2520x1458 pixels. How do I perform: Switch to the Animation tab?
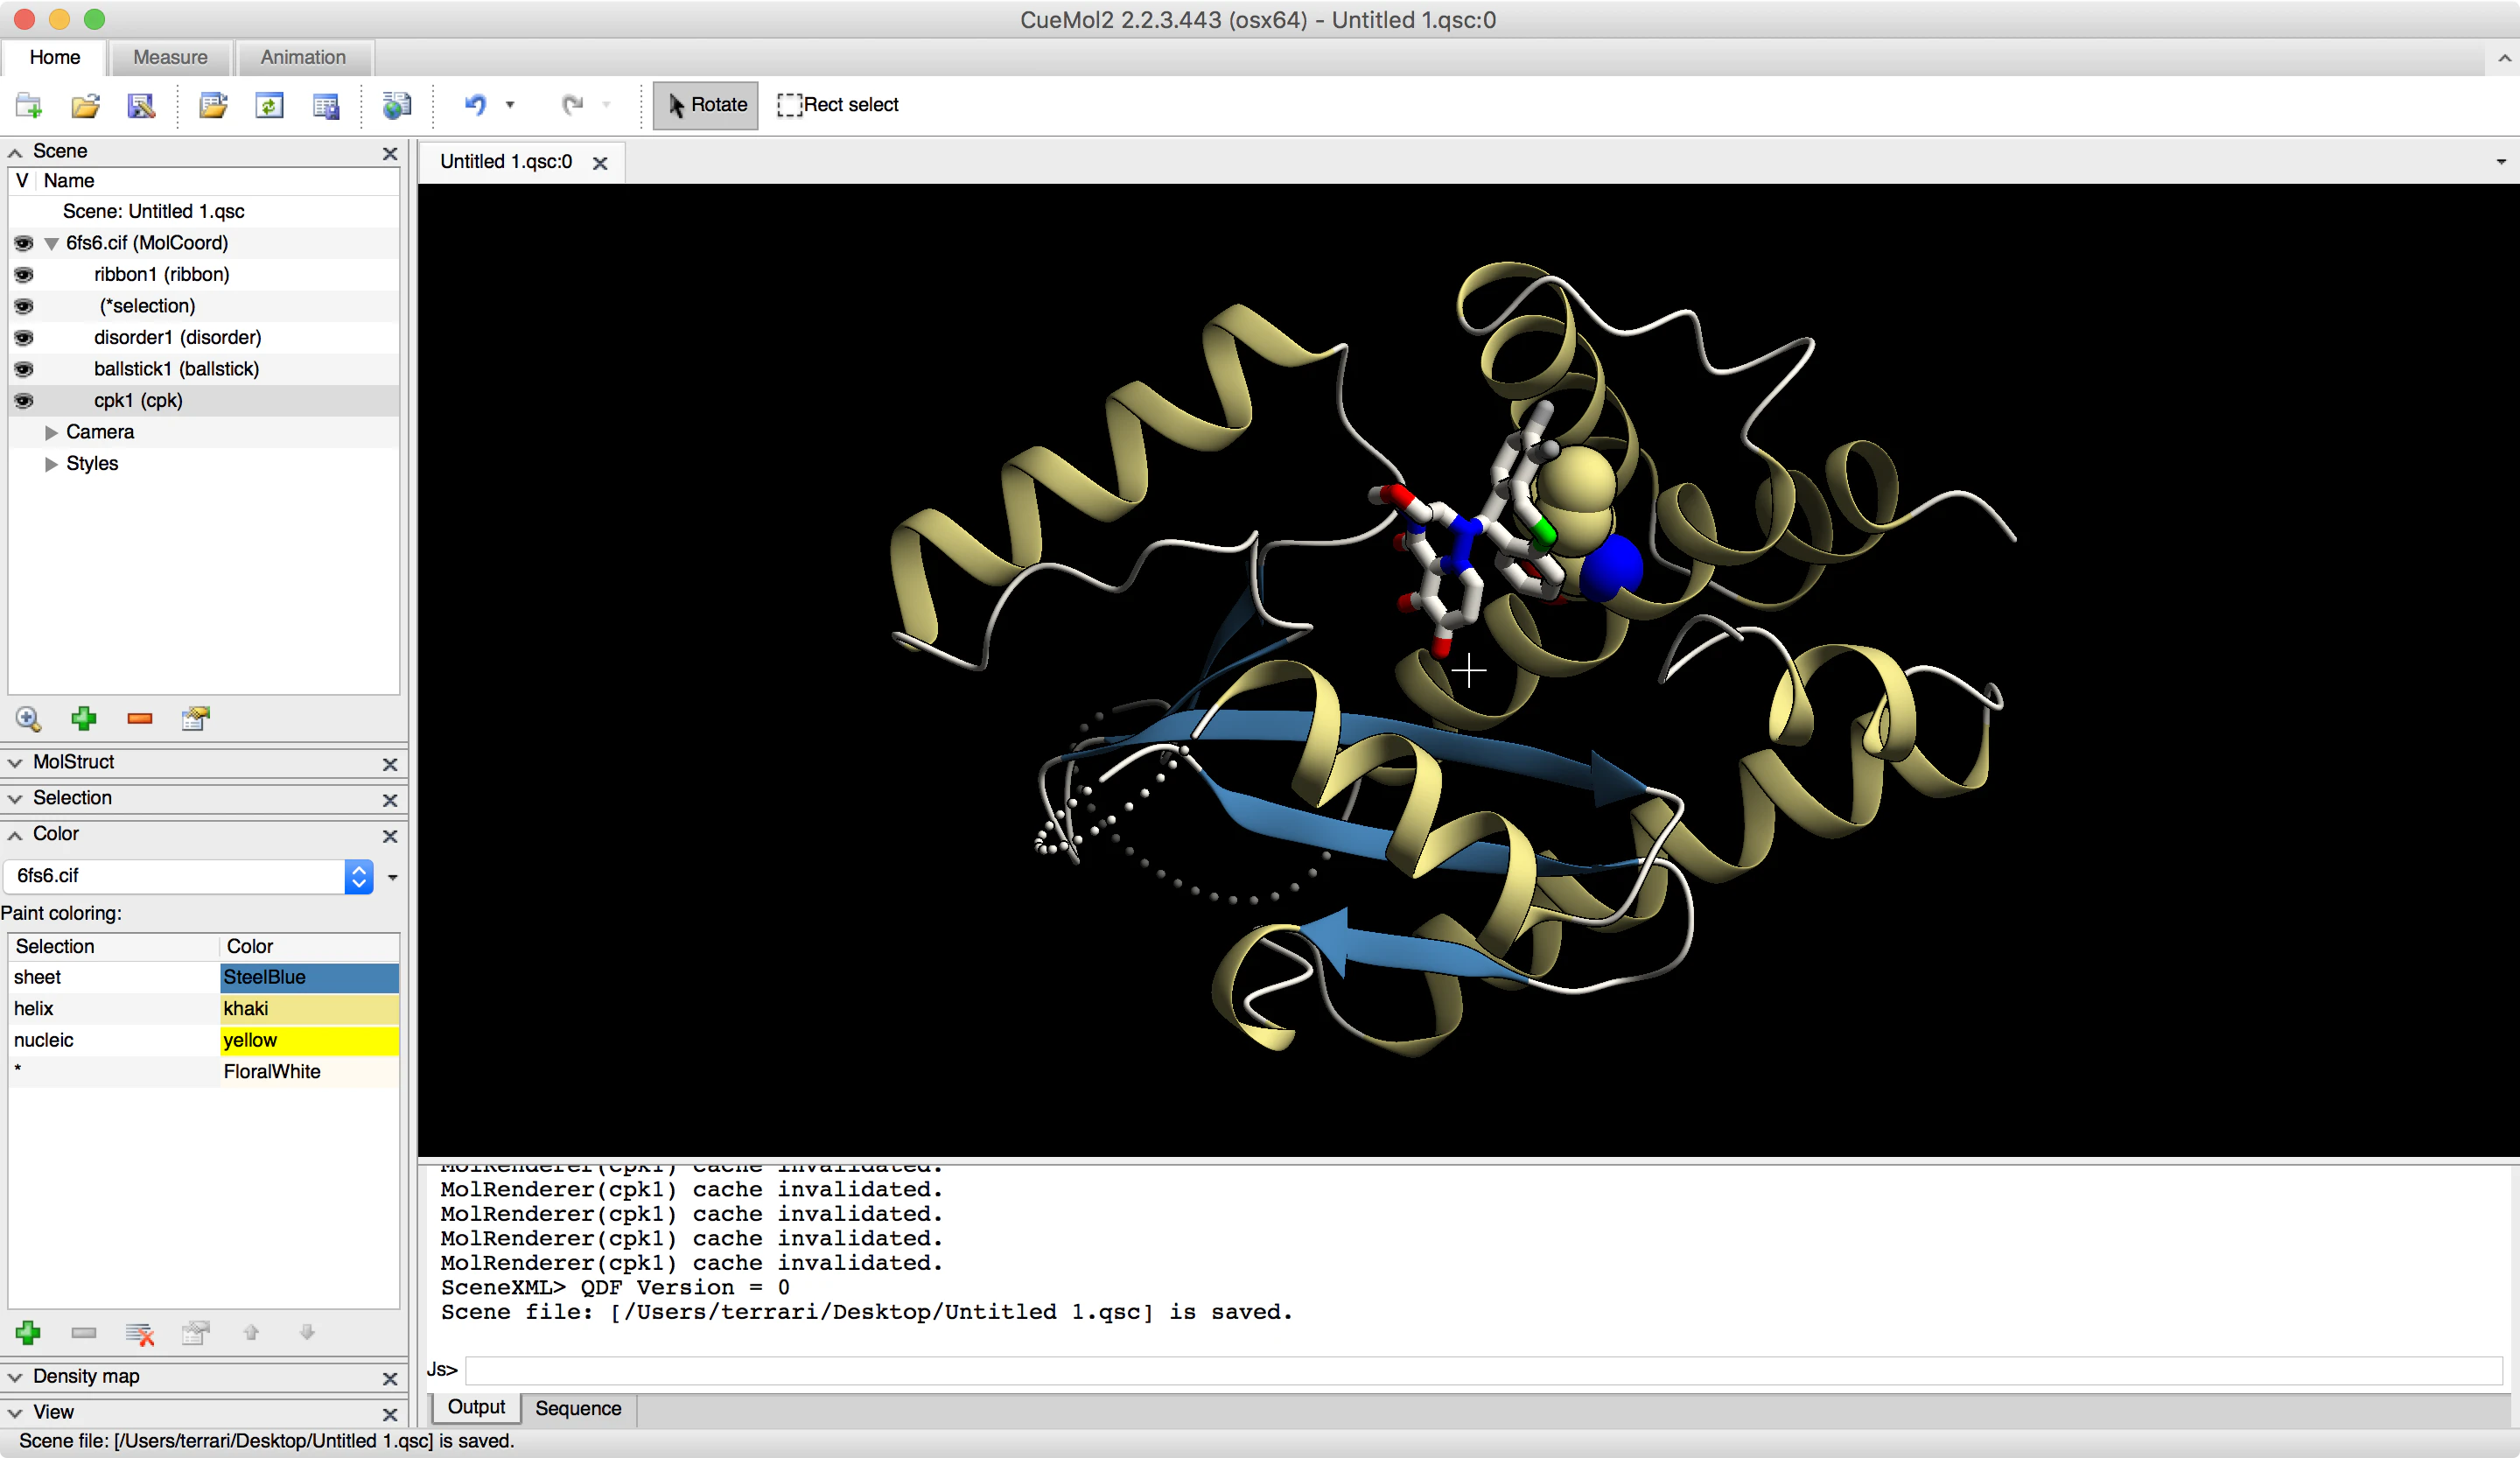point(303,57)
